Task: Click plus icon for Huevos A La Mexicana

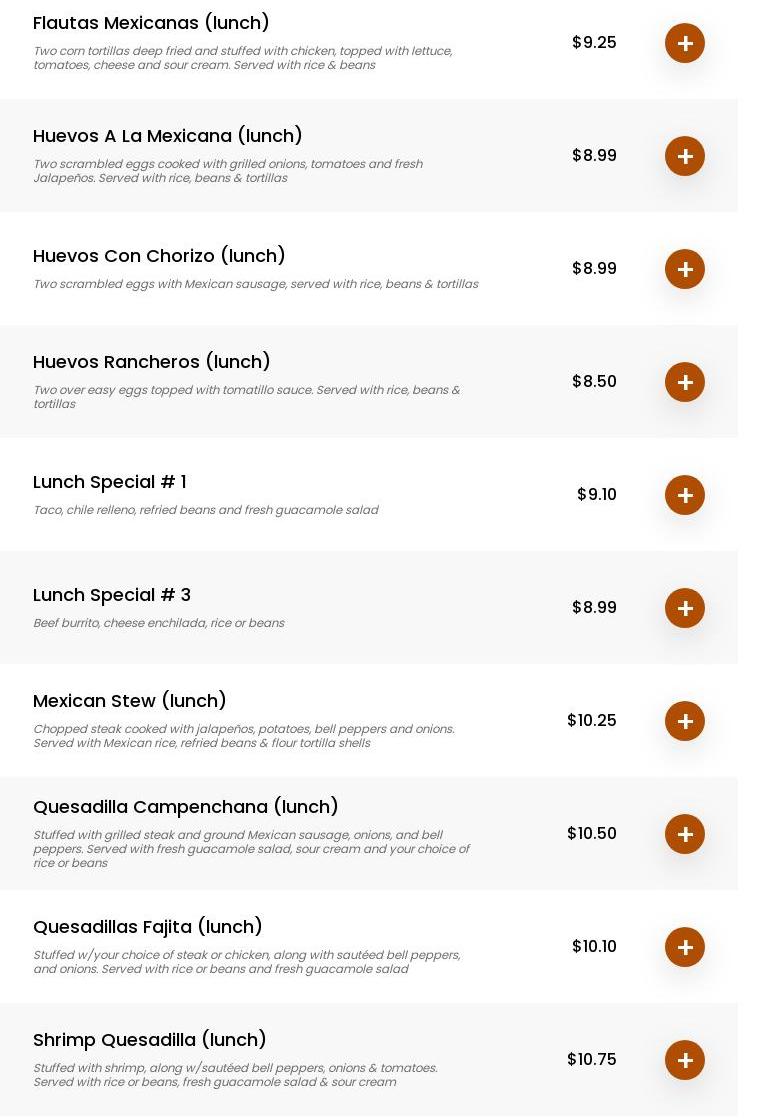Action: coord(685,156)
